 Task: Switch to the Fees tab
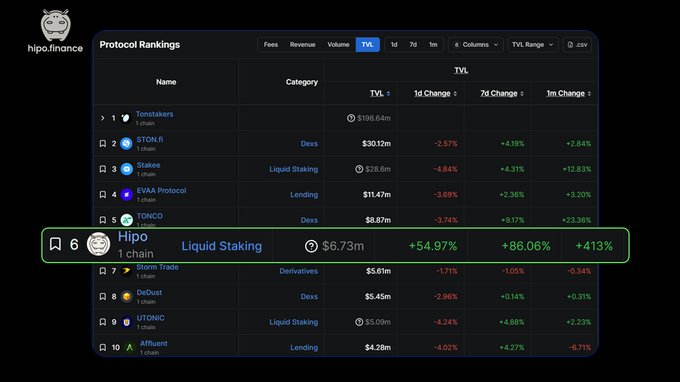(x=271, y=45)
